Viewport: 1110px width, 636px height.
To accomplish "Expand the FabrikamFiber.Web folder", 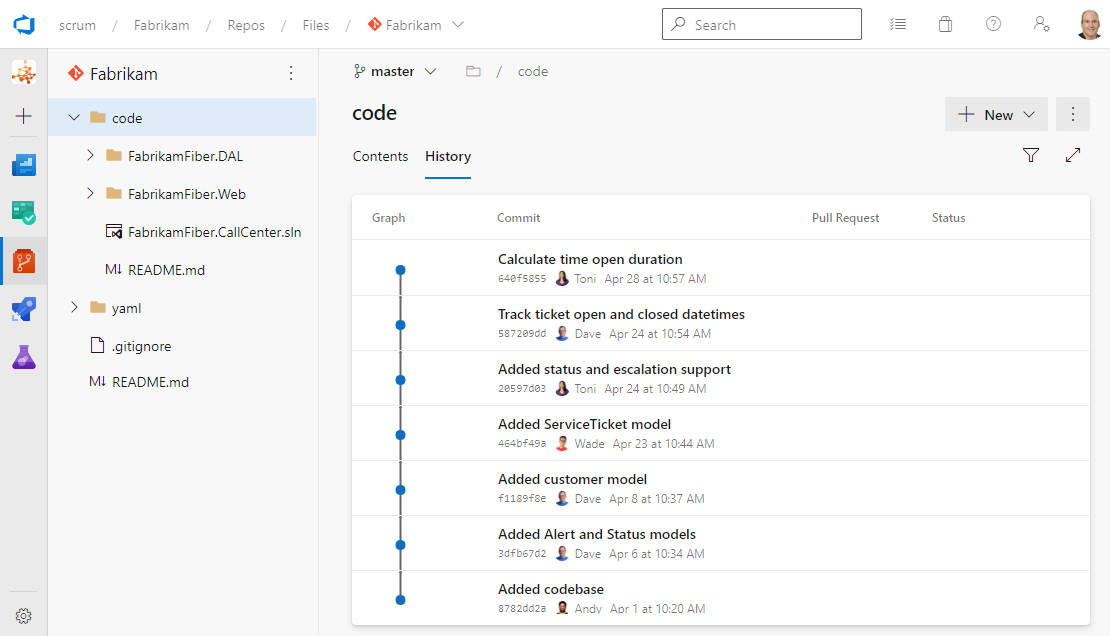I will click(x=90, y=193).
